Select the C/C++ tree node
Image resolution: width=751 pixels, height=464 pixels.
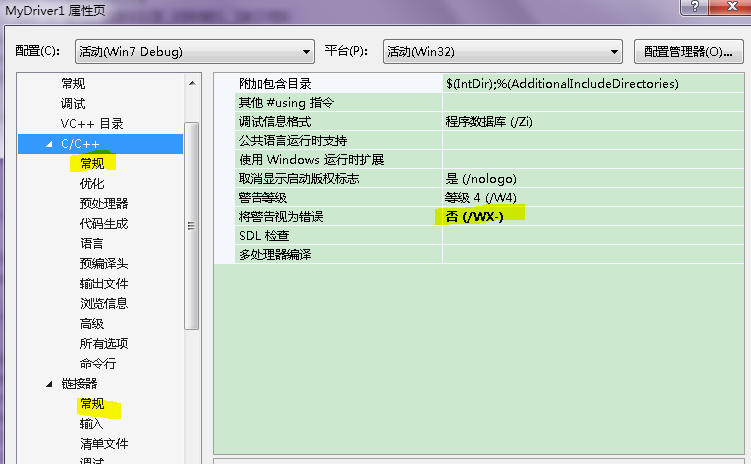click(x=80, y=144)
